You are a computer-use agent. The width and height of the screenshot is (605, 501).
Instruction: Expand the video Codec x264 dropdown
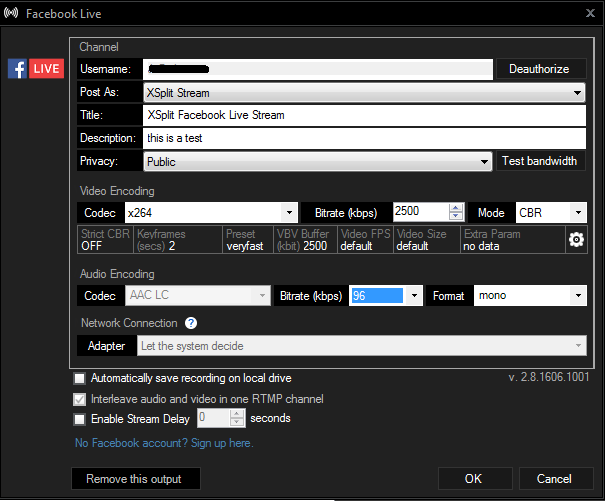[211, 212]
